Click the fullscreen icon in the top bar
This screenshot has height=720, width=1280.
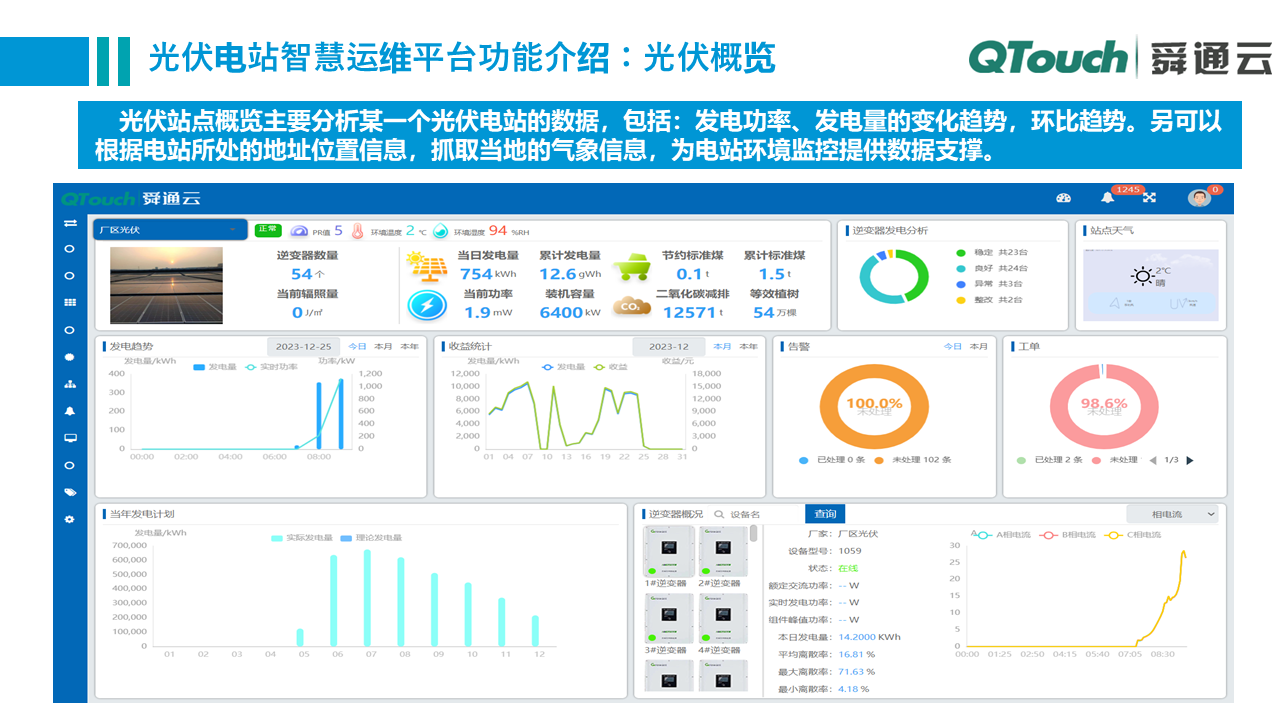1150,199
